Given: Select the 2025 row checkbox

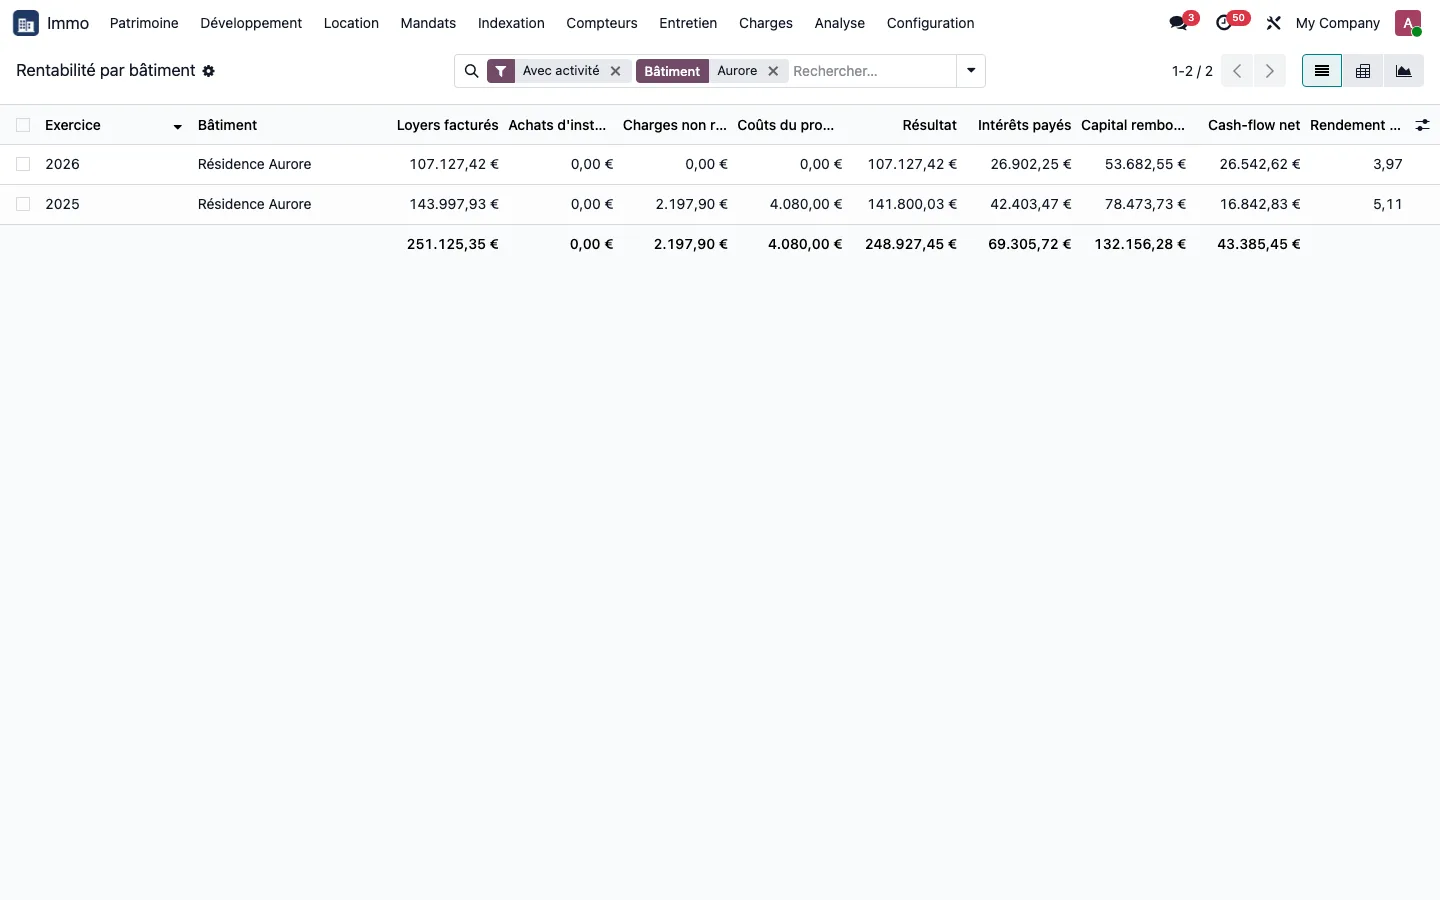Looking at the screenshot, I should [x=23, y=204].
